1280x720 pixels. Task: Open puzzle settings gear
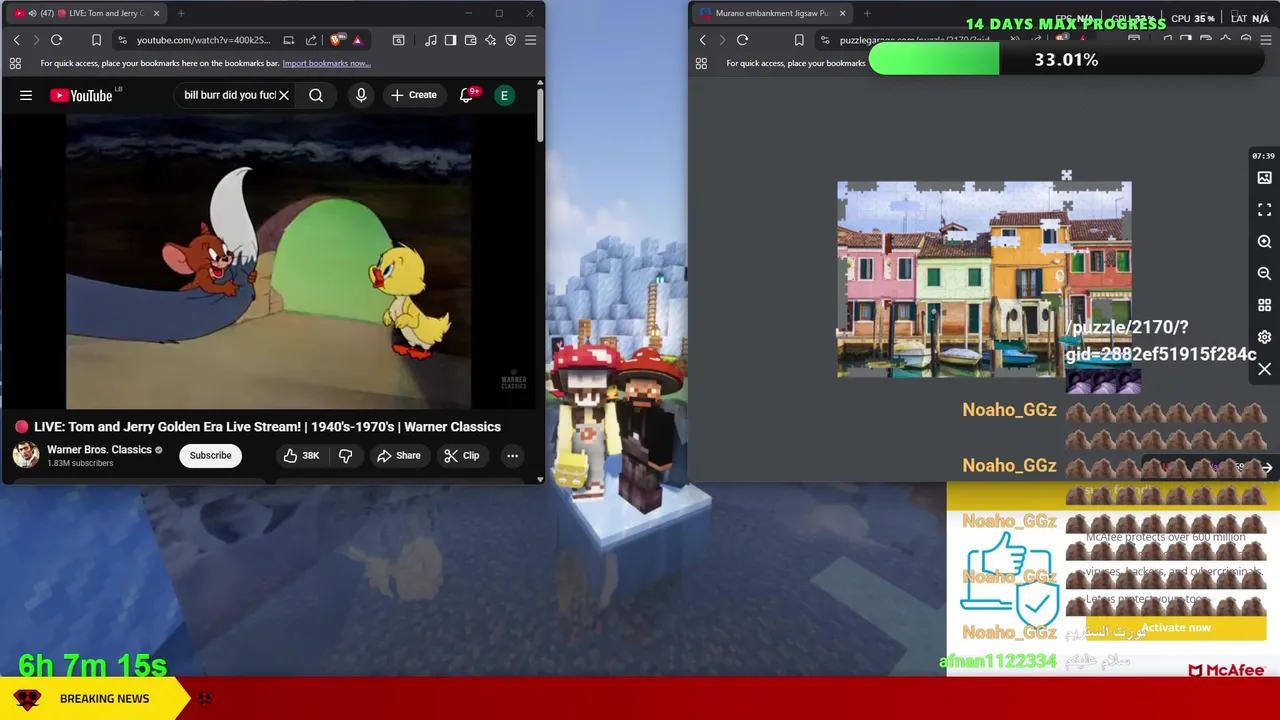point(1264,337)
